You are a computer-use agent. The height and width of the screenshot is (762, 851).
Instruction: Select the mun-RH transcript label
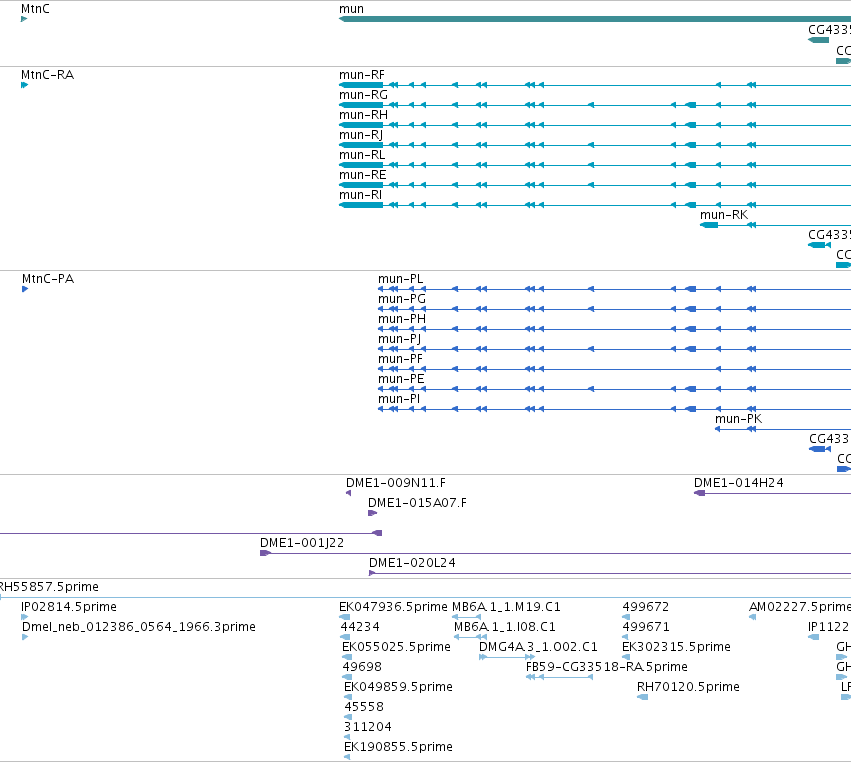point(363,115)
